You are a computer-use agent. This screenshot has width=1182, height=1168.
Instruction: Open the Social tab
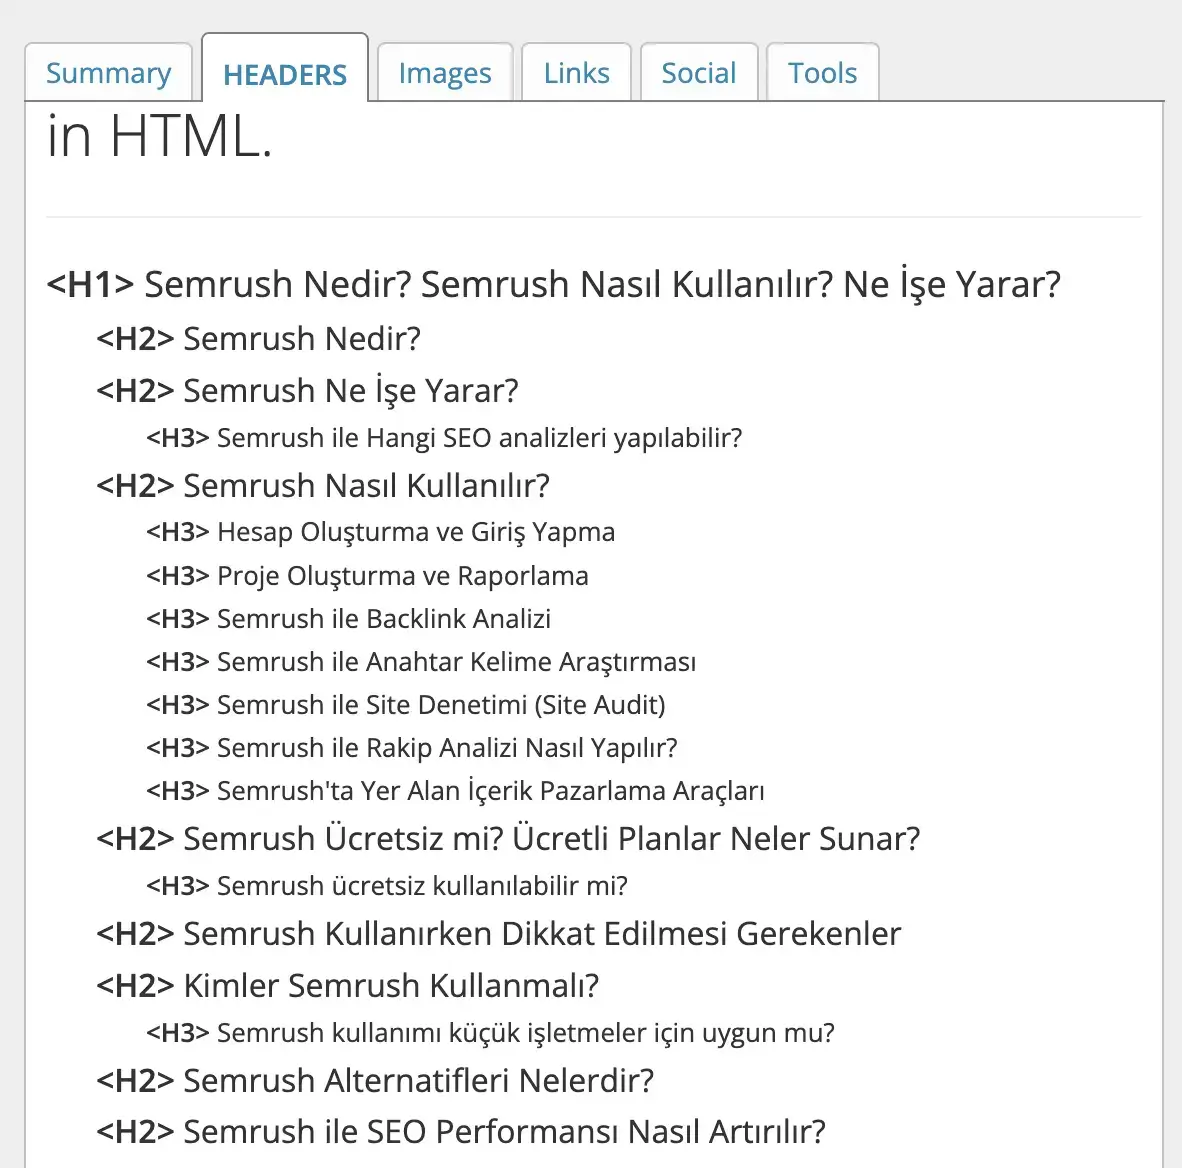point(698,72)
